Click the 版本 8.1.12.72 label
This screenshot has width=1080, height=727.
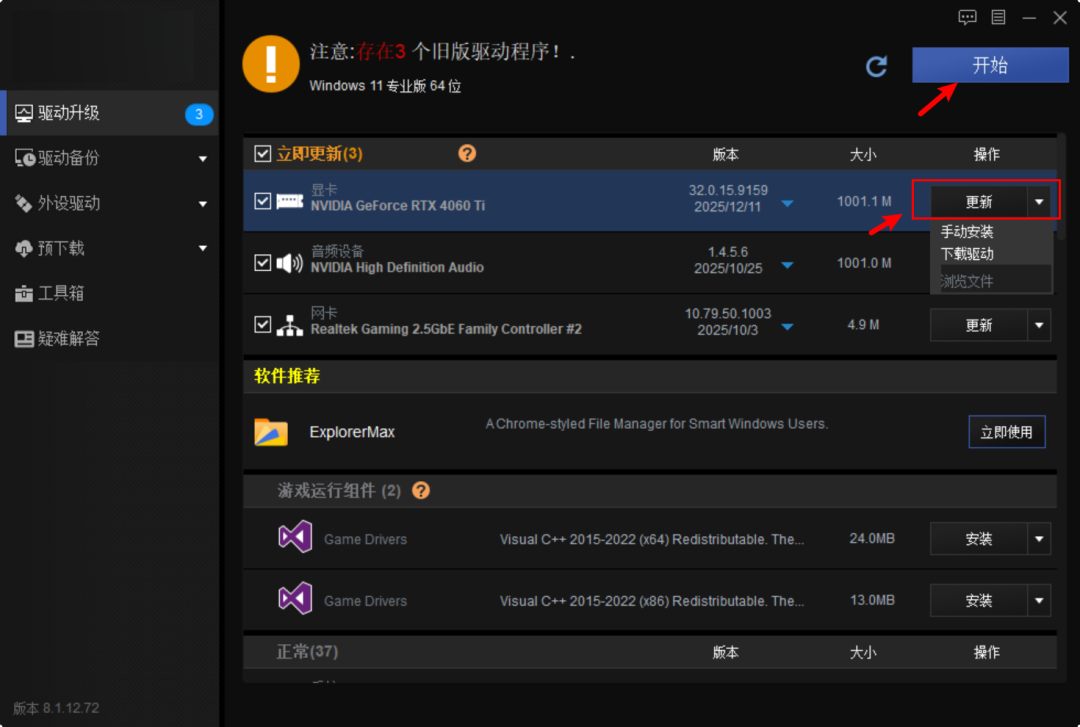[56, 708]
